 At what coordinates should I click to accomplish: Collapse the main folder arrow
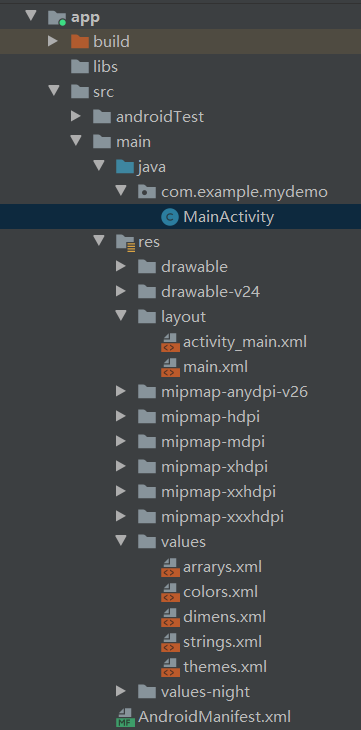click(76, 141)
